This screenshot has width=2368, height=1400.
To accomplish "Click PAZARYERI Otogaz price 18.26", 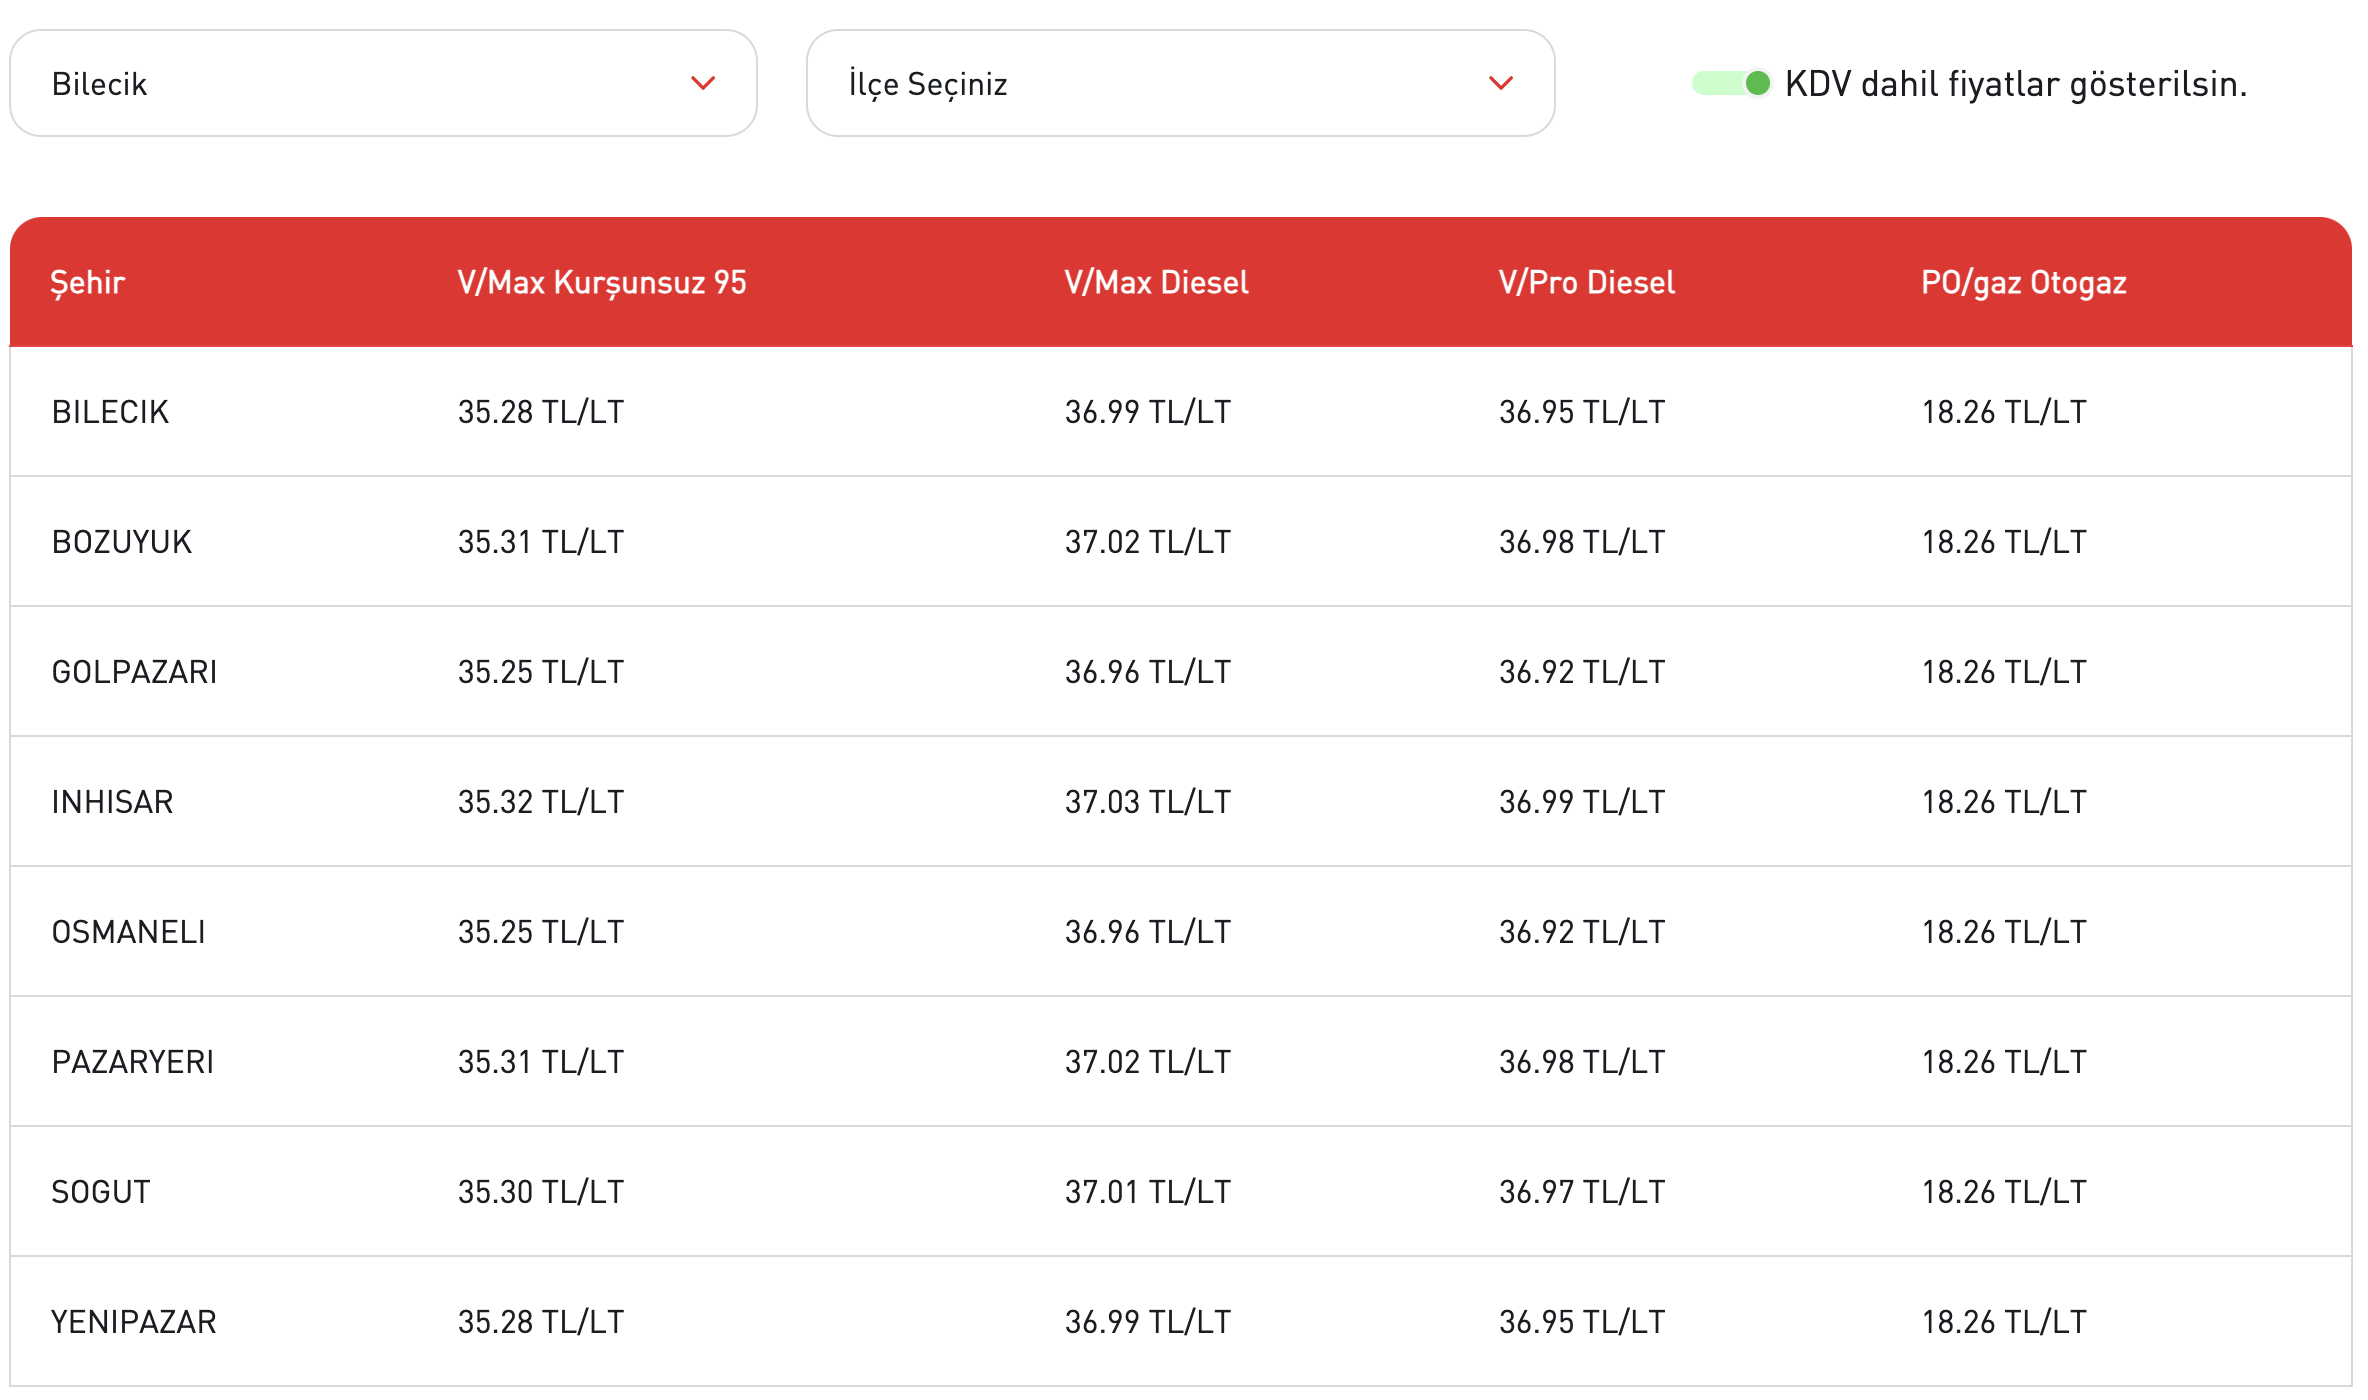I will pos(2003,1062).
